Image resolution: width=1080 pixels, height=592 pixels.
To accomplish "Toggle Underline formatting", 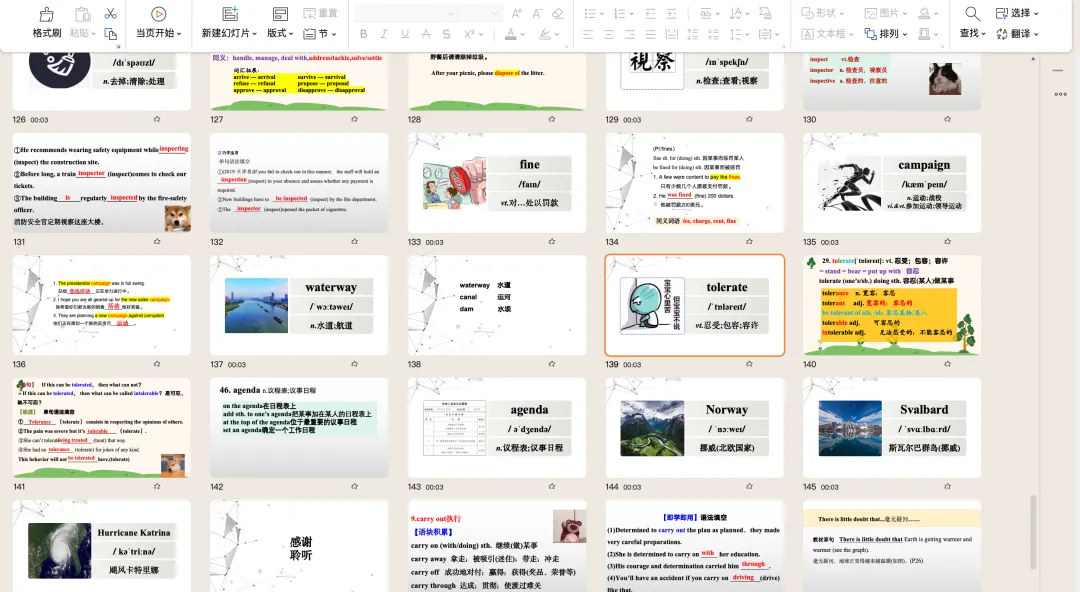I will click(x=404, y=34).
